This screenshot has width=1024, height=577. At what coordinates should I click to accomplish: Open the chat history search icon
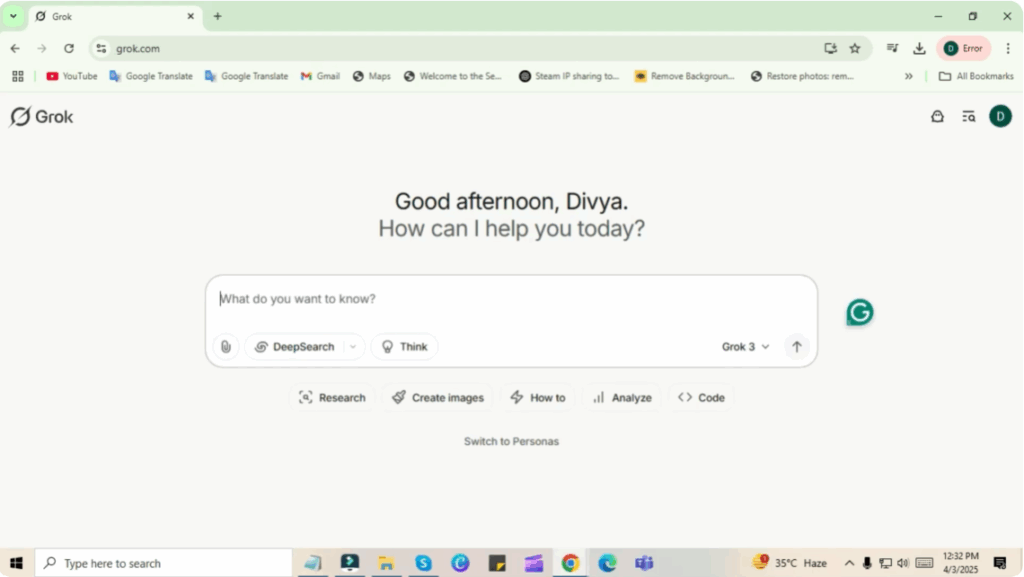pos(968,117)
